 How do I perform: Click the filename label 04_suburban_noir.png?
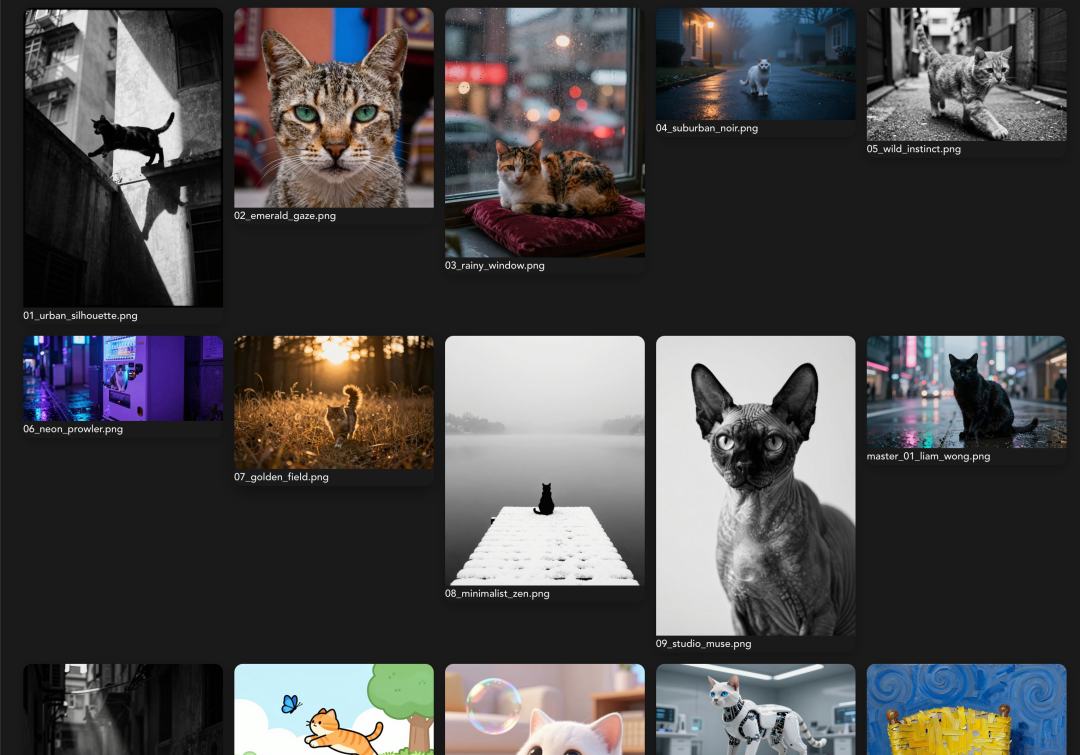pyautogui.click(x=708, y=128)
